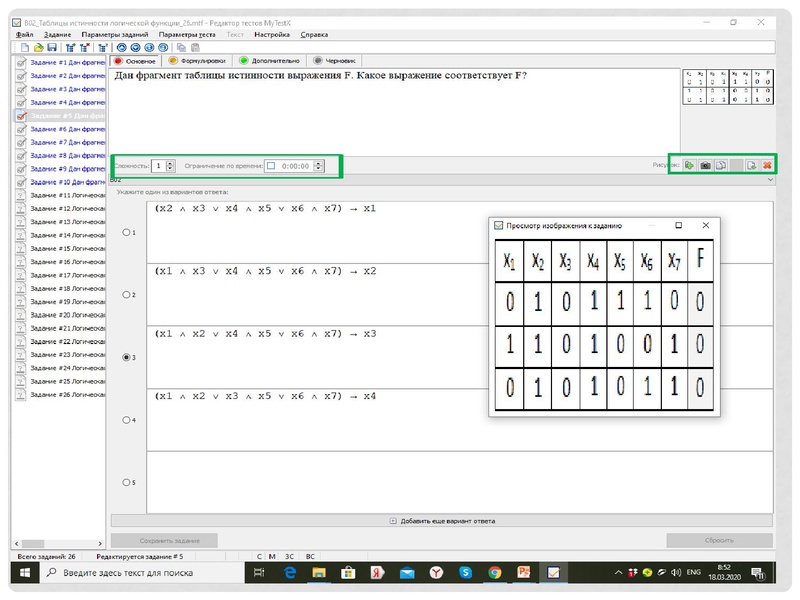Click the truth table thumbnail image
This screenshot has height=600, width=800.
point(727,87)
